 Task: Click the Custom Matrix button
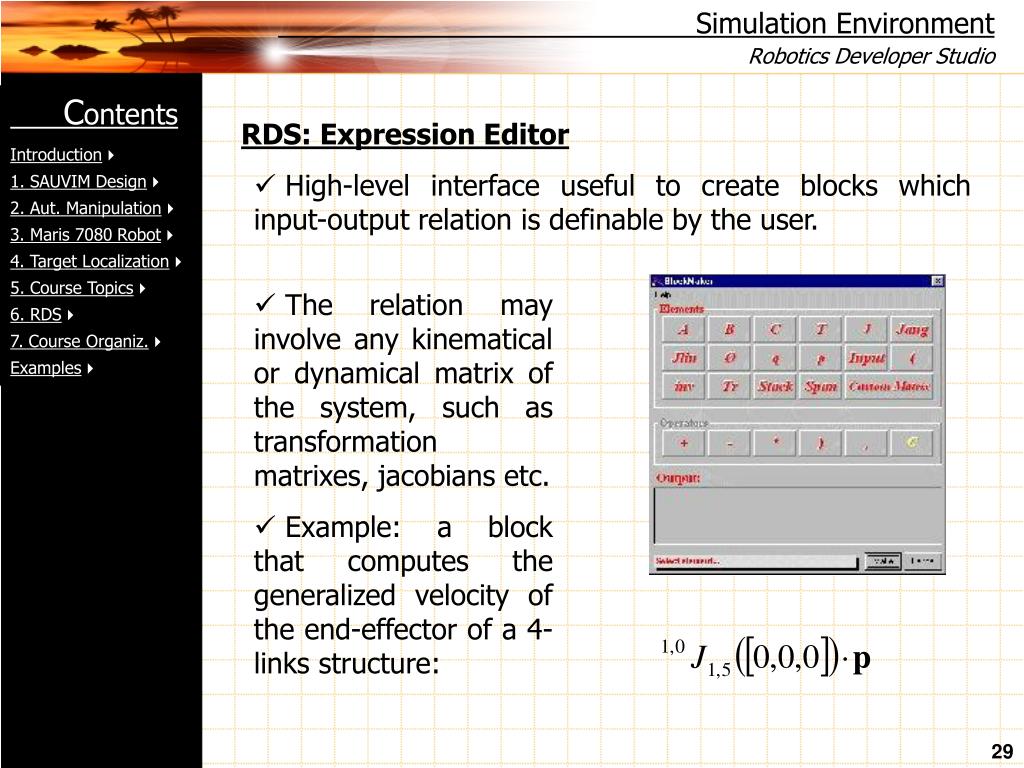click(x=889, y=387)
